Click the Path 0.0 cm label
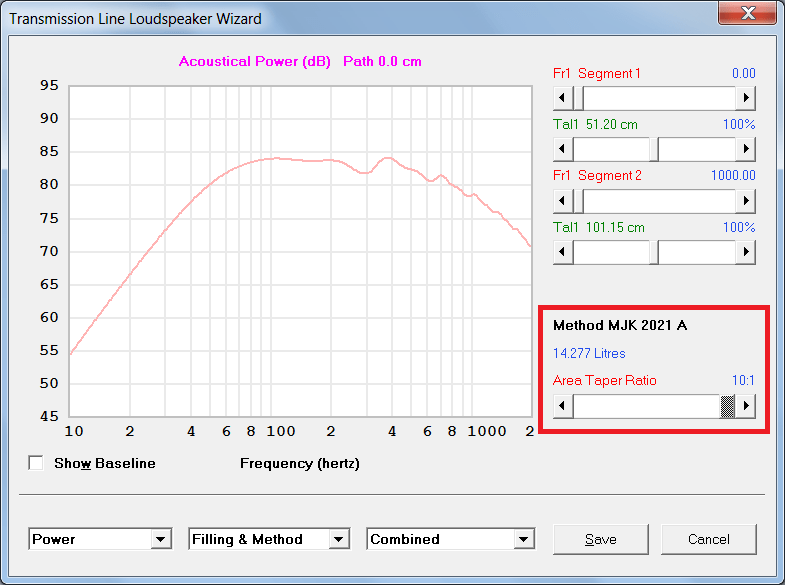The image size is (785, 585). click(x=382, y=62)
